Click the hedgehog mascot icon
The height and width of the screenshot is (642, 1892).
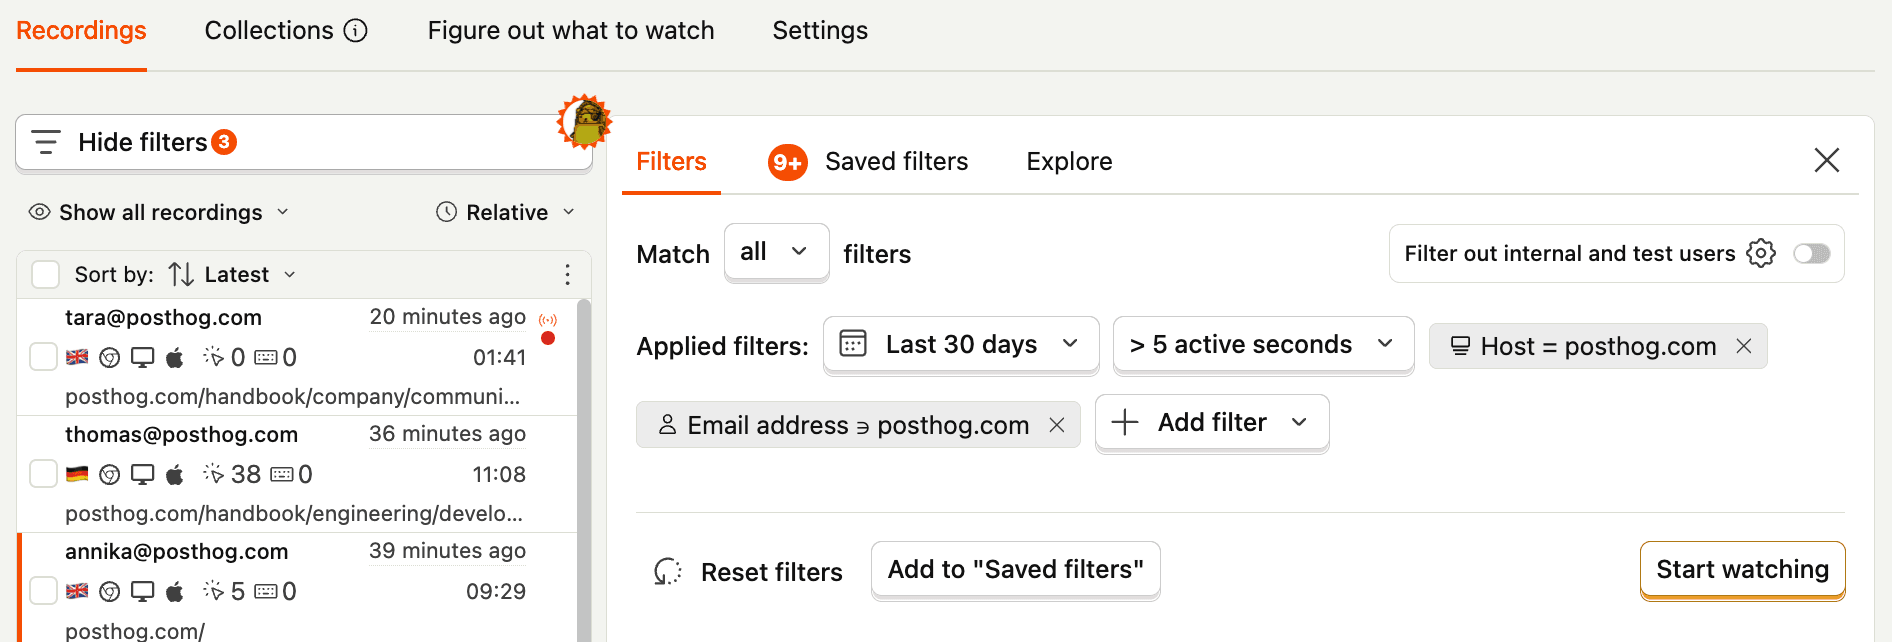585,122
